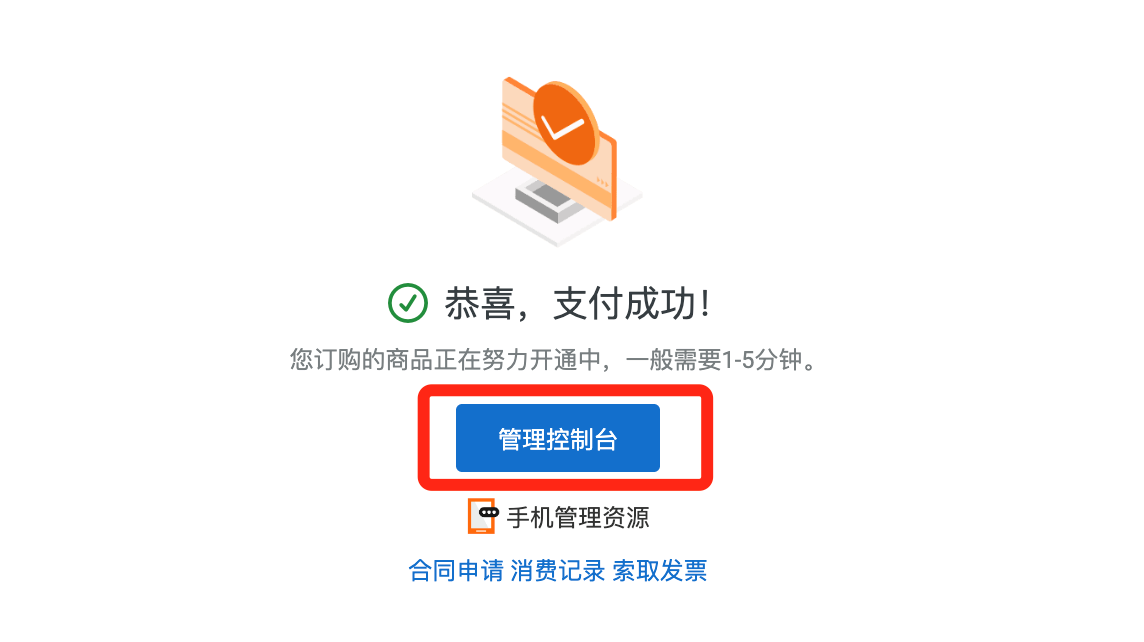The height and width of the screenshot is (642, 1144).
Task: Click the orange mobile phone icon
Action: pyautogui.click(x=482, y=516)
